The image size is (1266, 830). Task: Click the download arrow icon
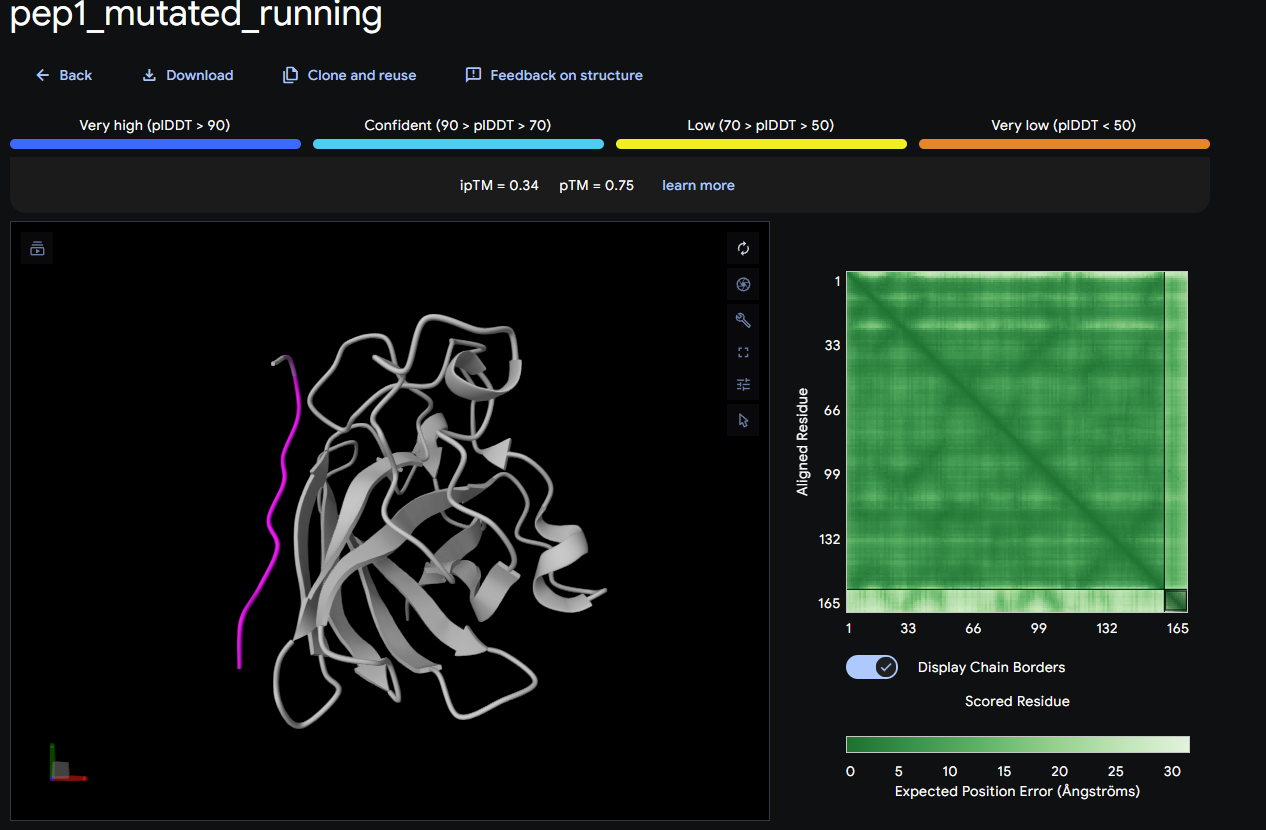(x=149, y=75)
